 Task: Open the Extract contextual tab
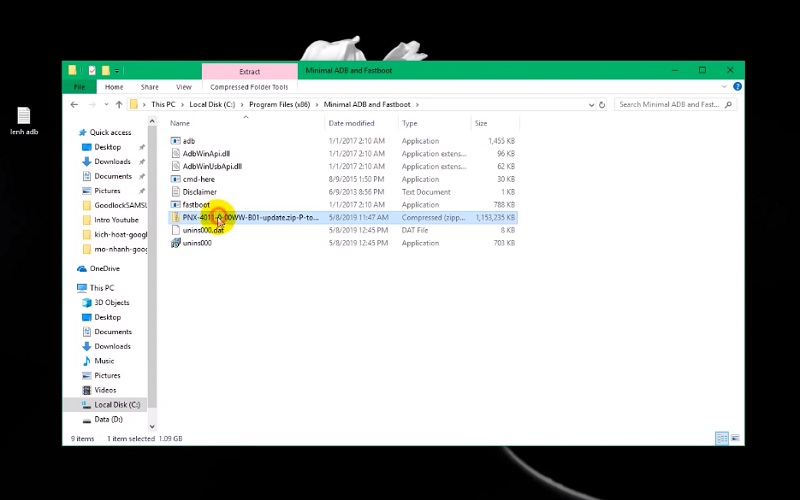click(249, 71)
